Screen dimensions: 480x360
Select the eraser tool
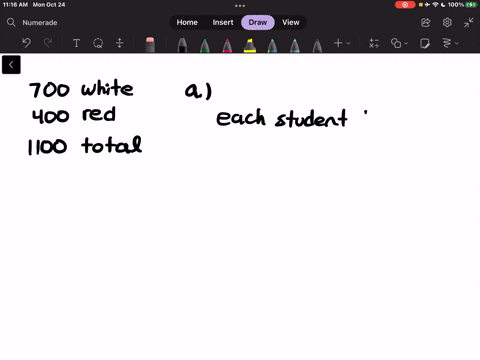coord(150,45)
